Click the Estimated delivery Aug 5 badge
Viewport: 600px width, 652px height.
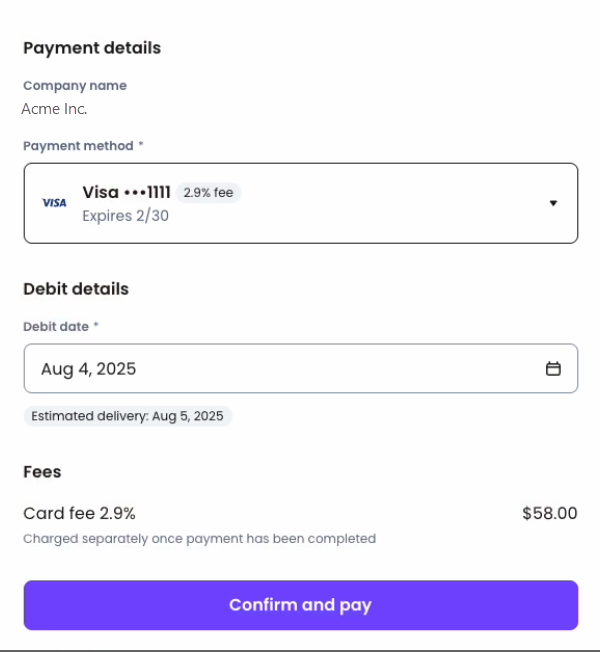coord(128,416)
